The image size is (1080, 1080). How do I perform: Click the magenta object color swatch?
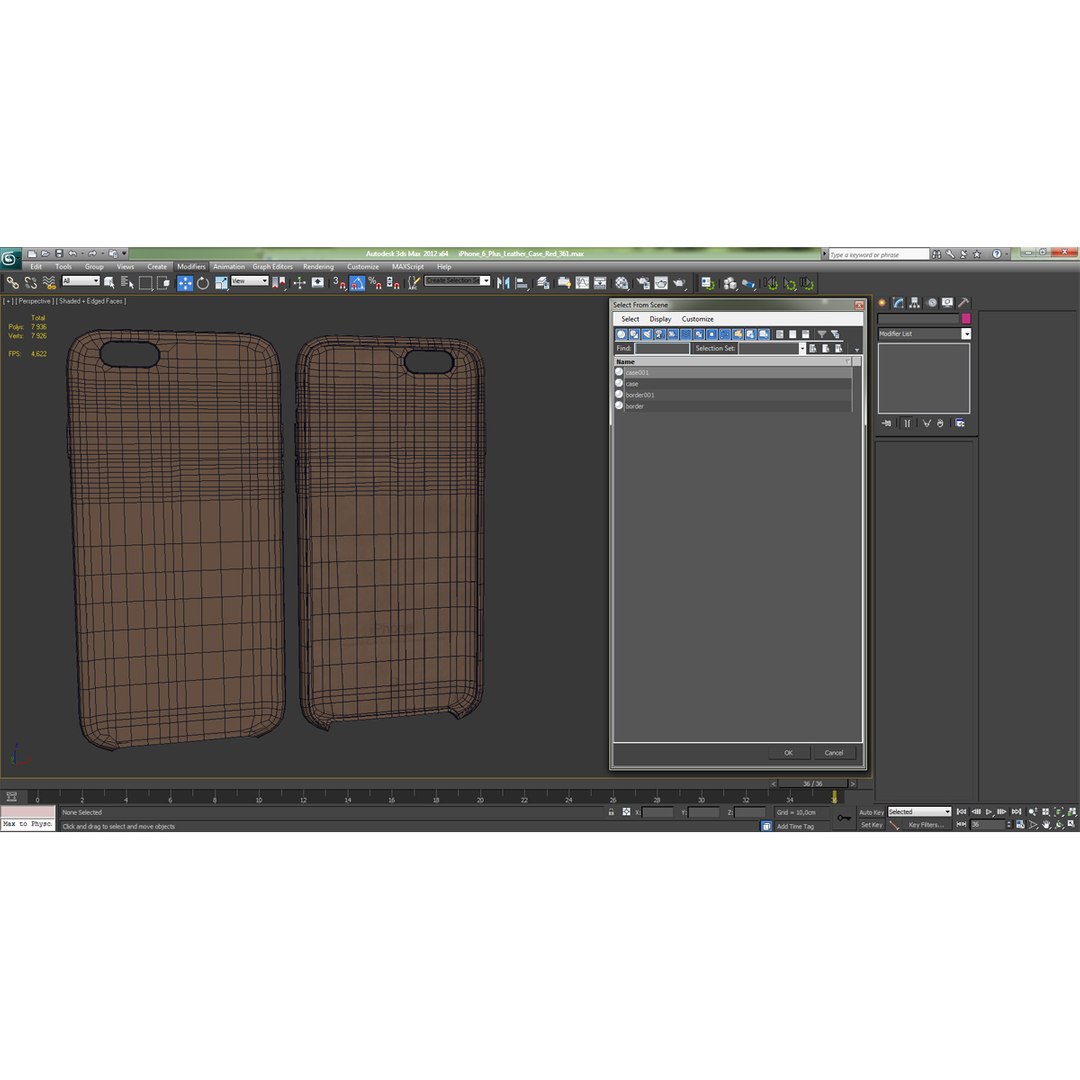pos(966,318)
